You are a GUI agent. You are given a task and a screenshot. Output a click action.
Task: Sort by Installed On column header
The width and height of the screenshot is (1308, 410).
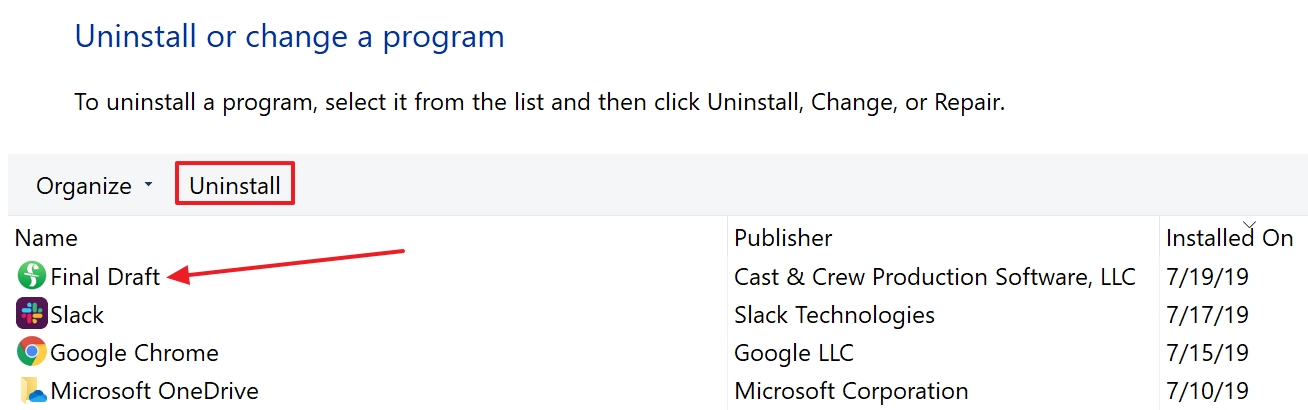1229,238
